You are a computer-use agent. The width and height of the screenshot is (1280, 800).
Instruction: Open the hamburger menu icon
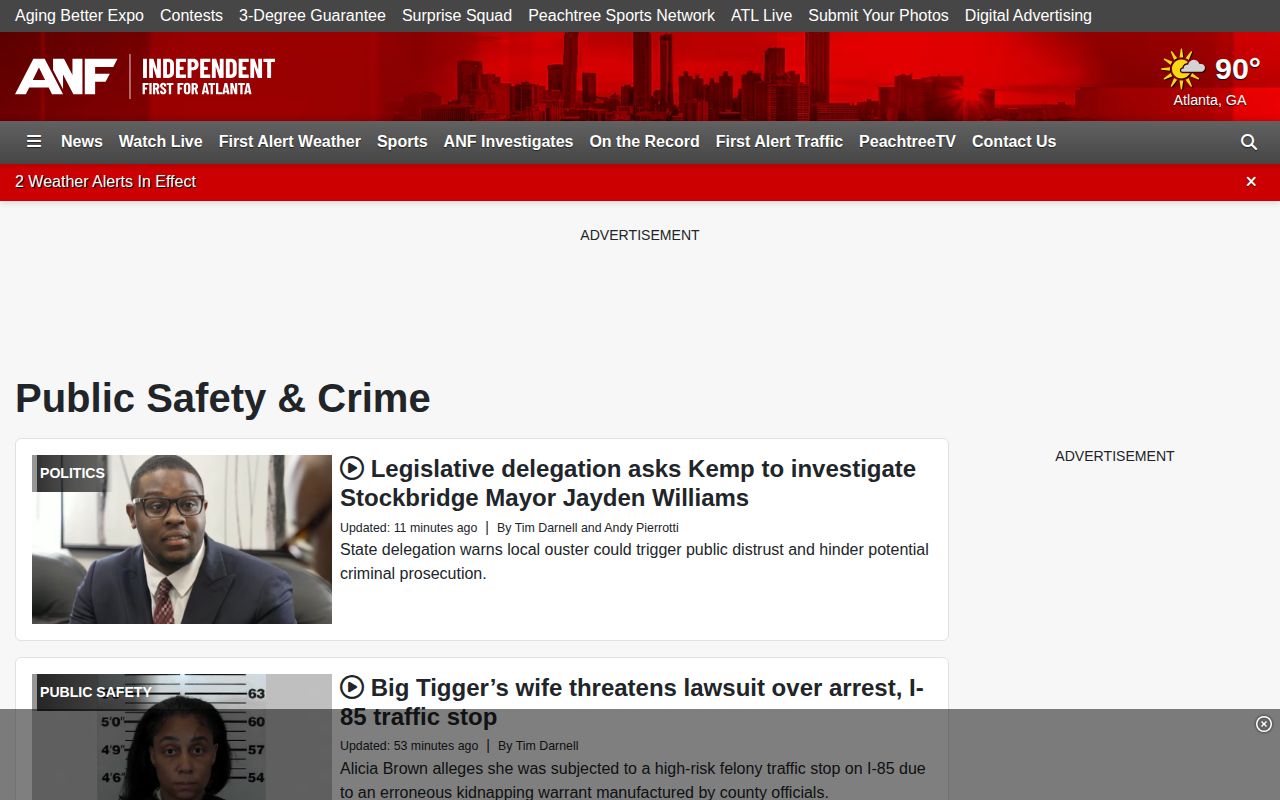34,142
